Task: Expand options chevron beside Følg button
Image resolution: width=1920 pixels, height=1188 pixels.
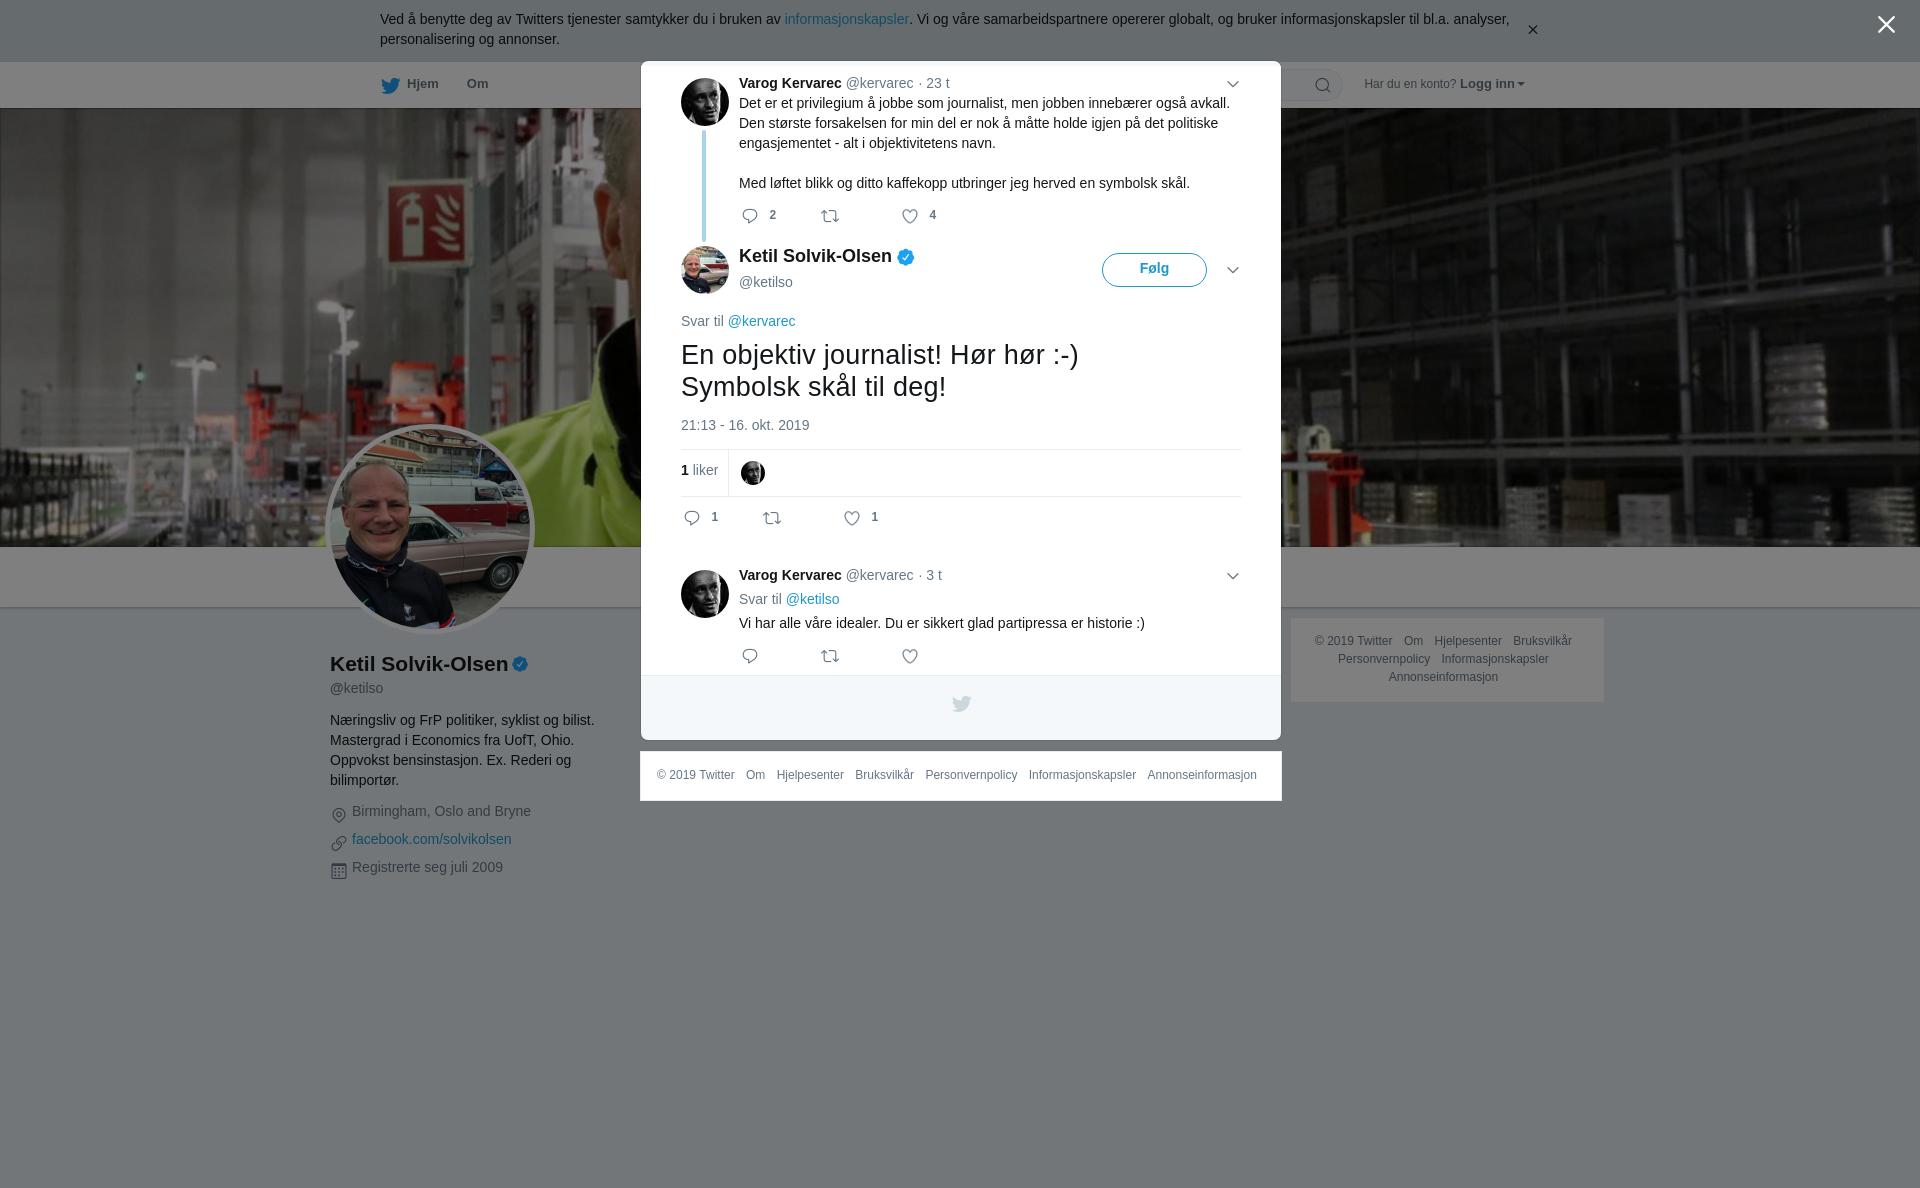Action: coord(1233,270)
